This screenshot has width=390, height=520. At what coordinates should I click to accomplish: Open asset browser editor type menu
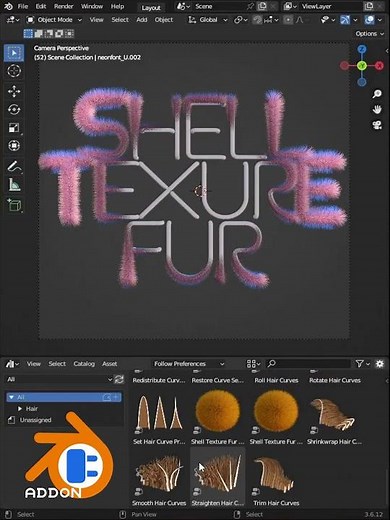(x=12, y=364)
